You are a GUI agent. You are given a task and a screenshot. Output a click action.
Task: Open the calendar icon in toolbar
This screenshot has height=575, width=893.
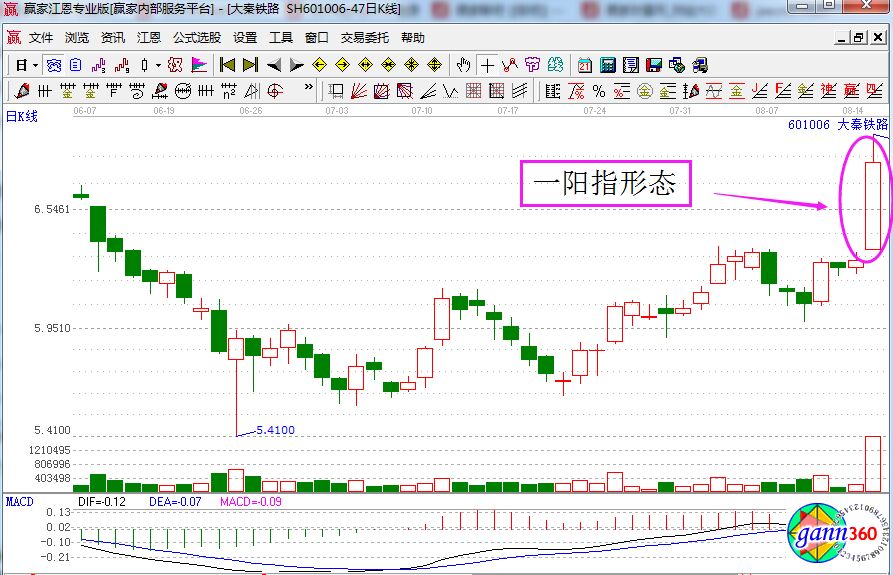coord(585,65)
